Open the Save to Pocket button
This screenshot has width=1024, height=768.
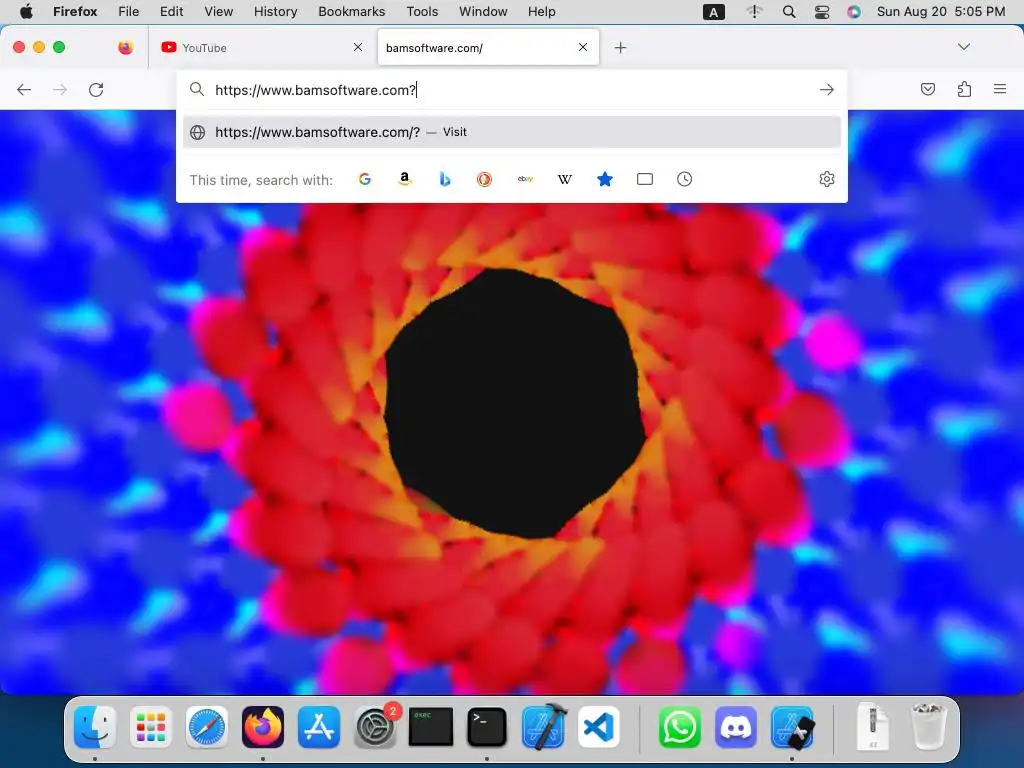[x=927, y=89]
